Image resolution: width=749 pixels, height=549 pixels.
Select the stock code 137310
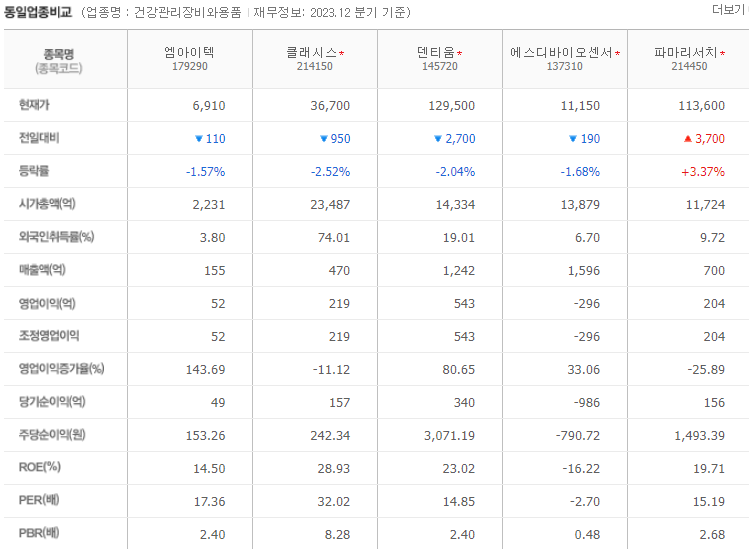[x=565, y=66]
